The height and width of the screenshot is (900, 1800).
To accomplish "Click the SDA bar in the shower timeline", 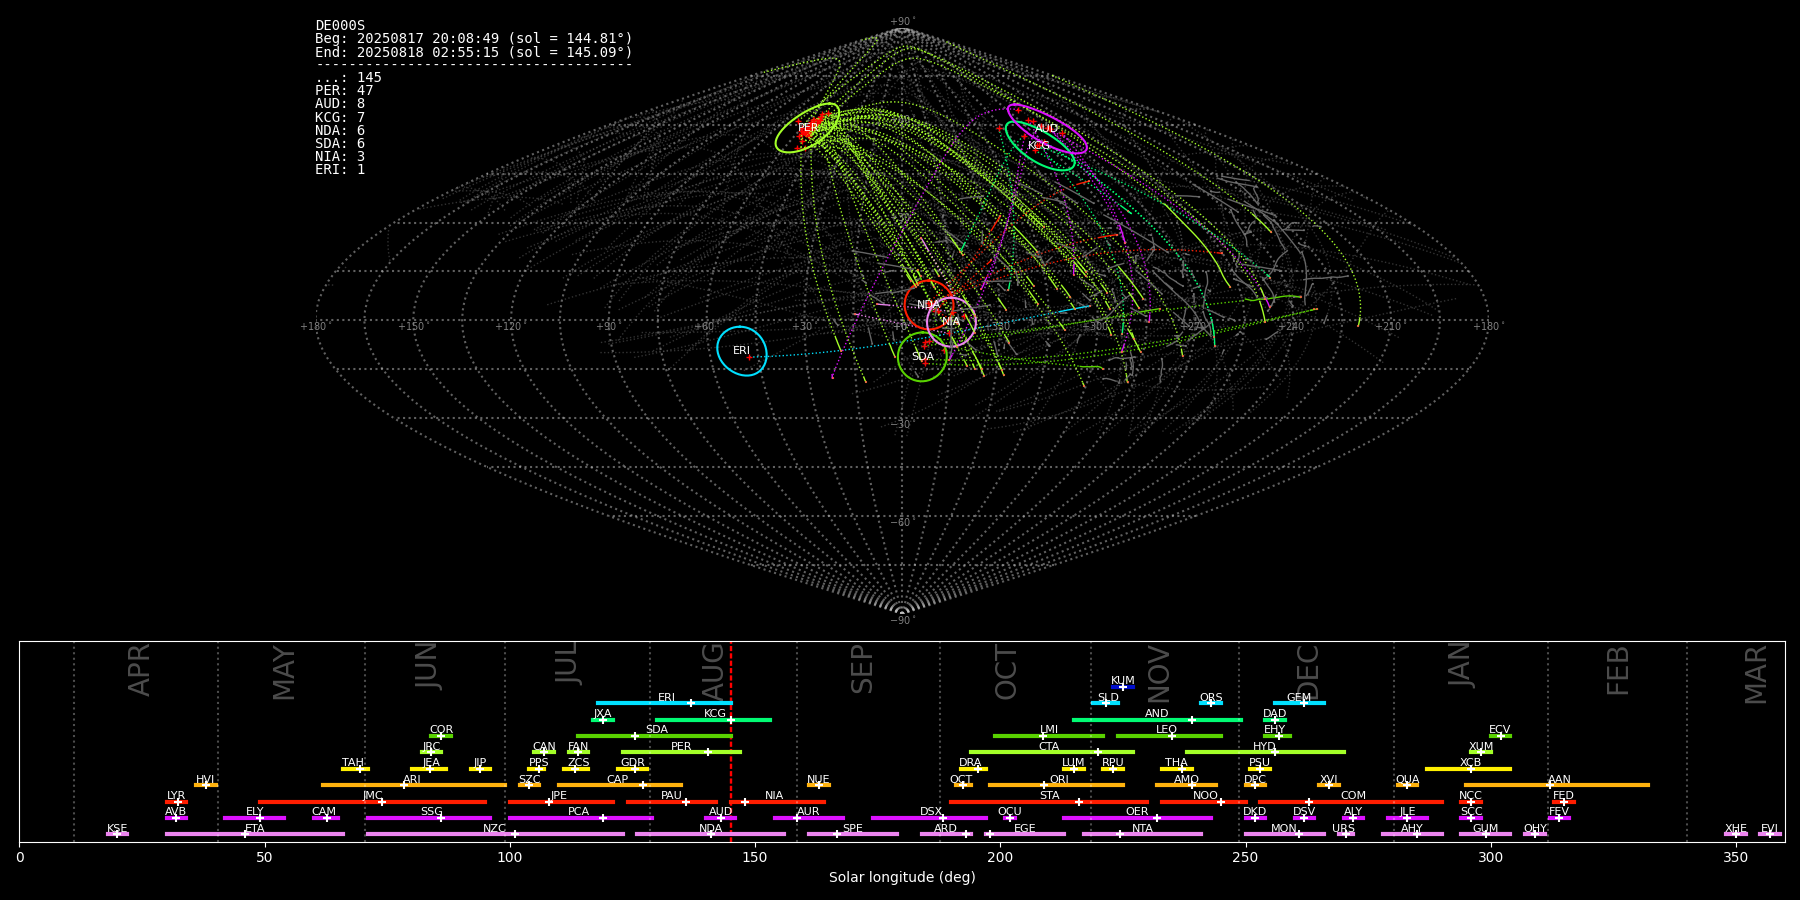I will (654, 736).
